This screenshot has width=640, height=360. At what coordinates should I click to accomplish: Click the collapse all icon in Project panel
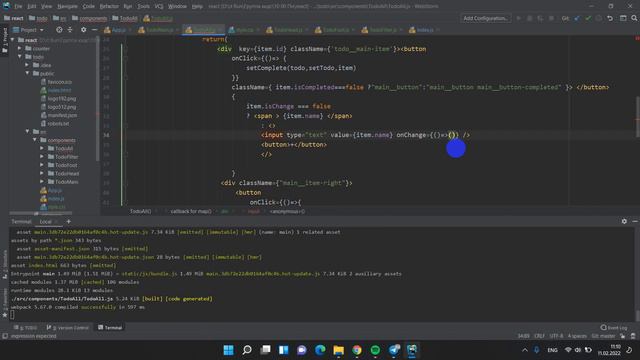click(x=70, y=30)
